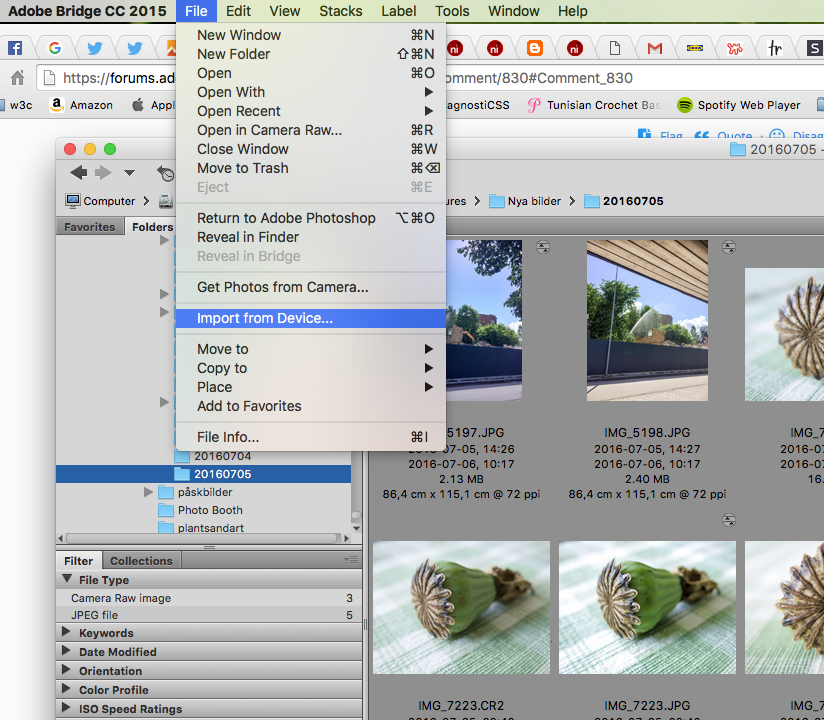This screenshot has height=720, width=824.
Task: Collapse the File Type filter section
Action: [67, 580]
